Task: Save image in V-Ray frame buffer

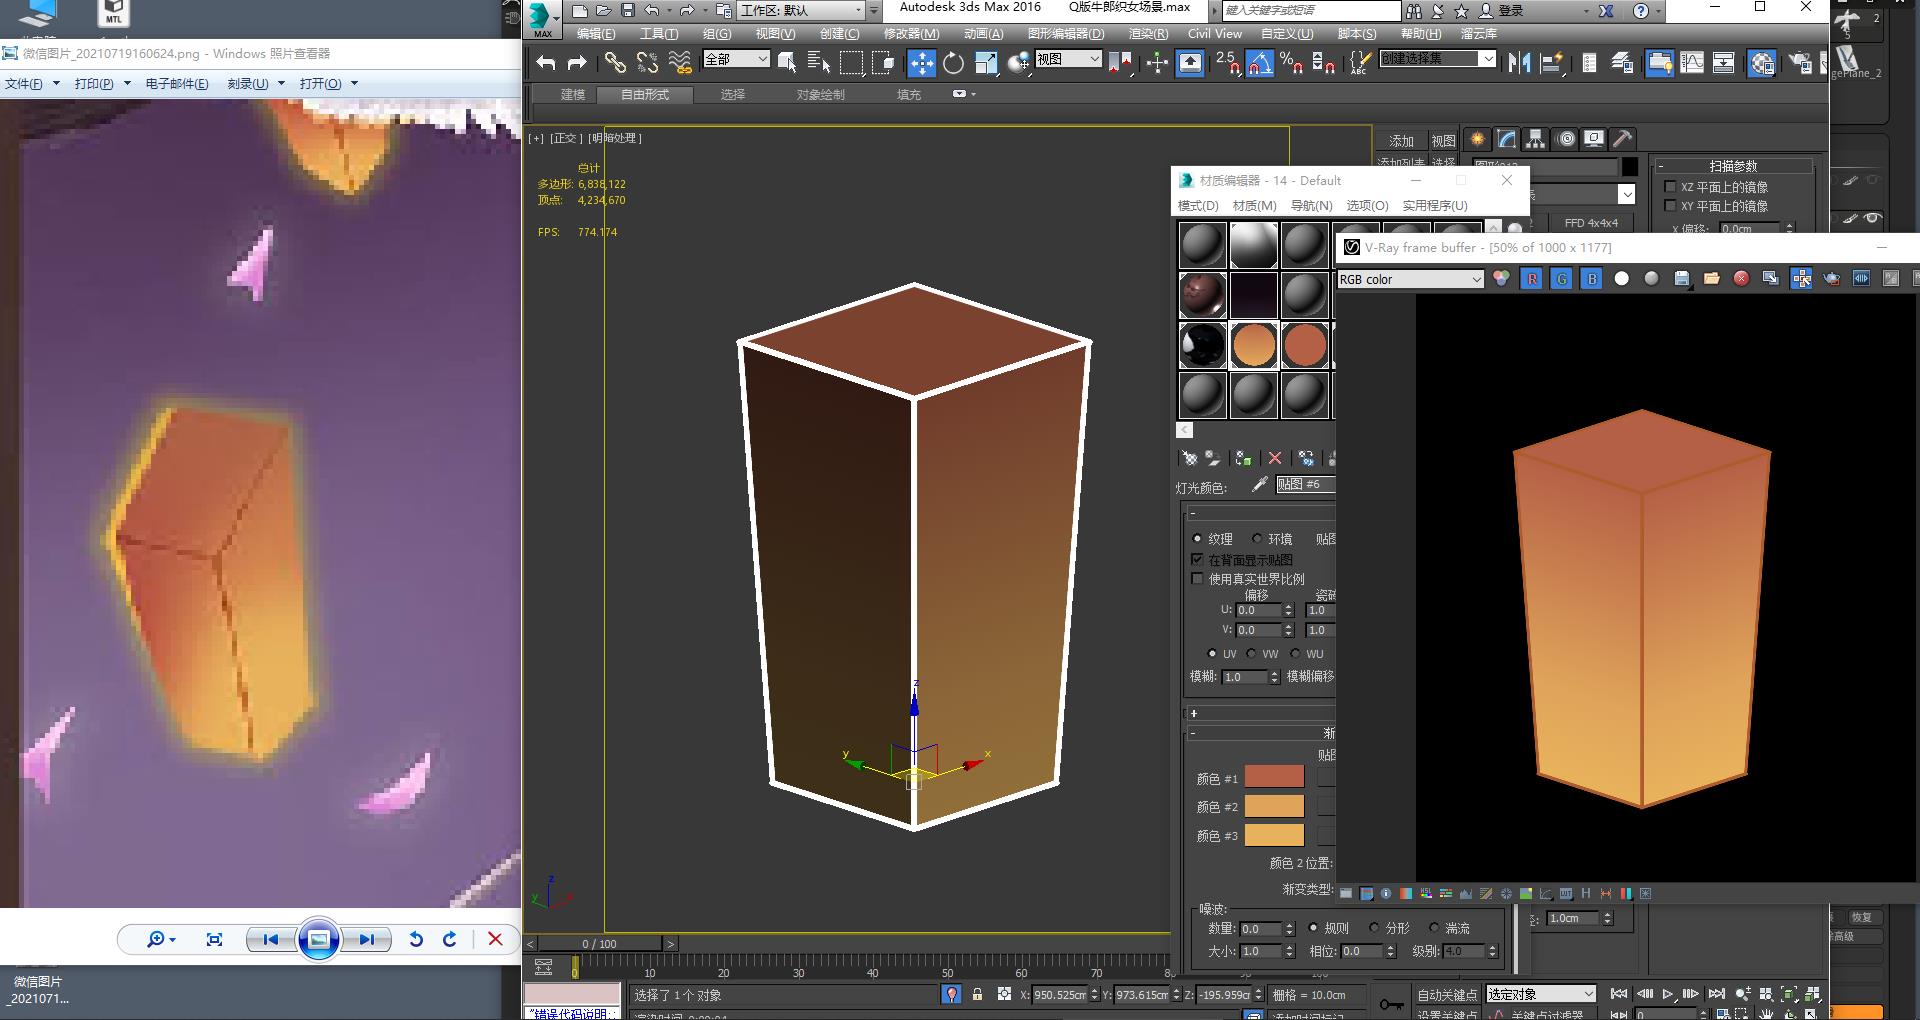Action: click(1681, 279)
